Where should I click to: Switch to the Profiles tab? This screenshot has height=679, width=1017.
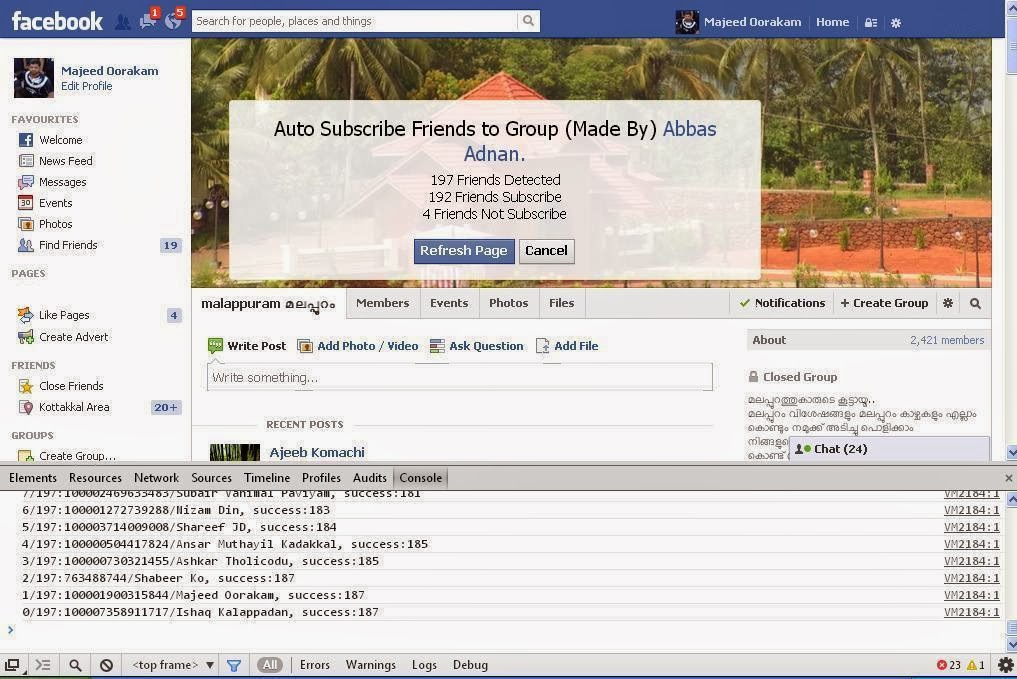point(321,478)
